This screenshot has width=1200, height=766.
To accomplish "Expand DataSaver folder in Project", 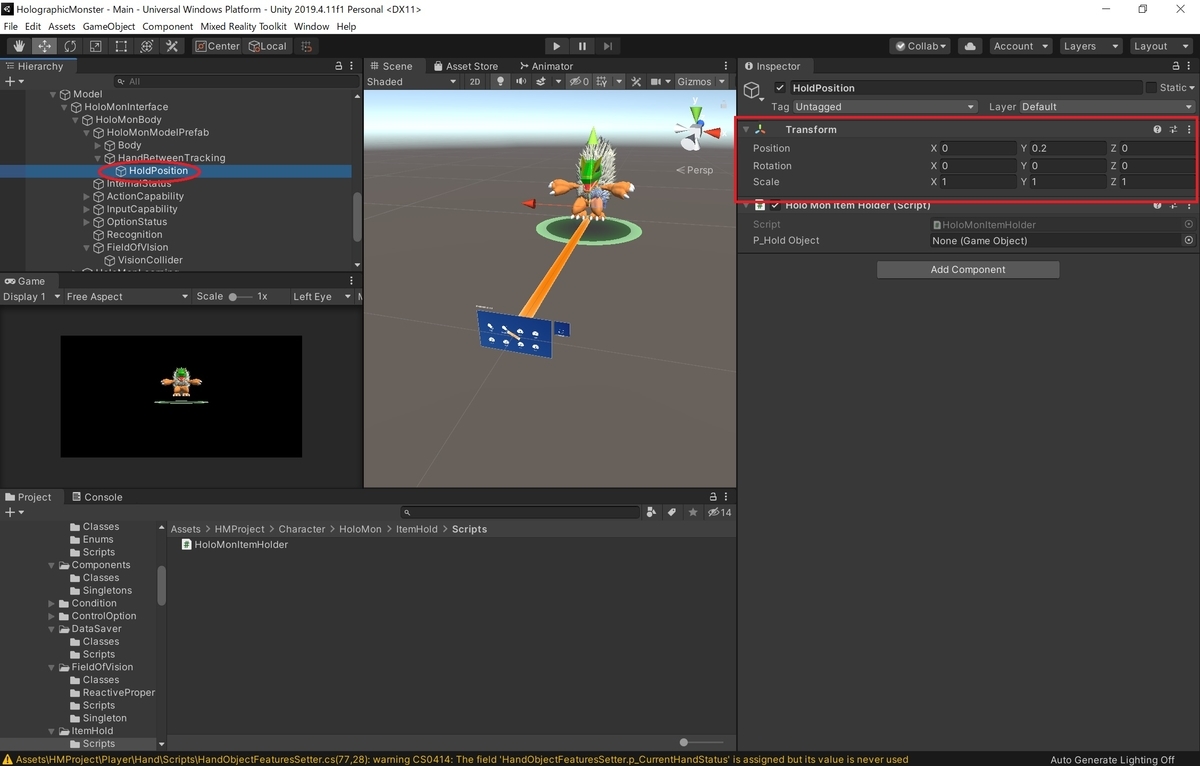I will [x=51, y=629].
